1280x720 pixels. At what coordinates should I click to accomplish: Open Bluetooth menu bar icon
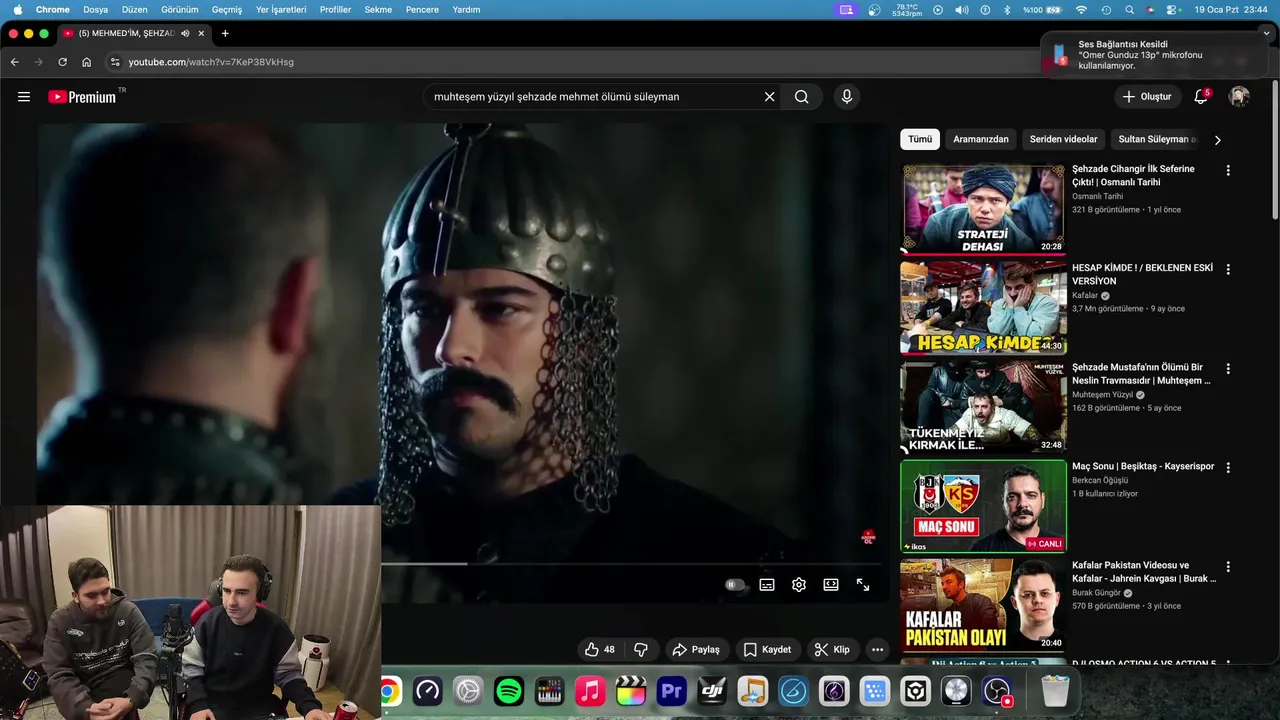1008,9
